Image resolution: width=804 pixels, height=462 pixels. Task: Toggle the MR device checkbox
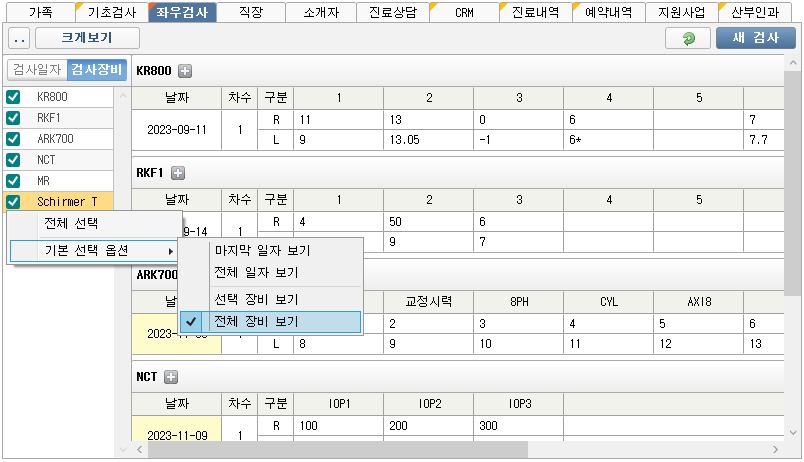pos(14,181)
